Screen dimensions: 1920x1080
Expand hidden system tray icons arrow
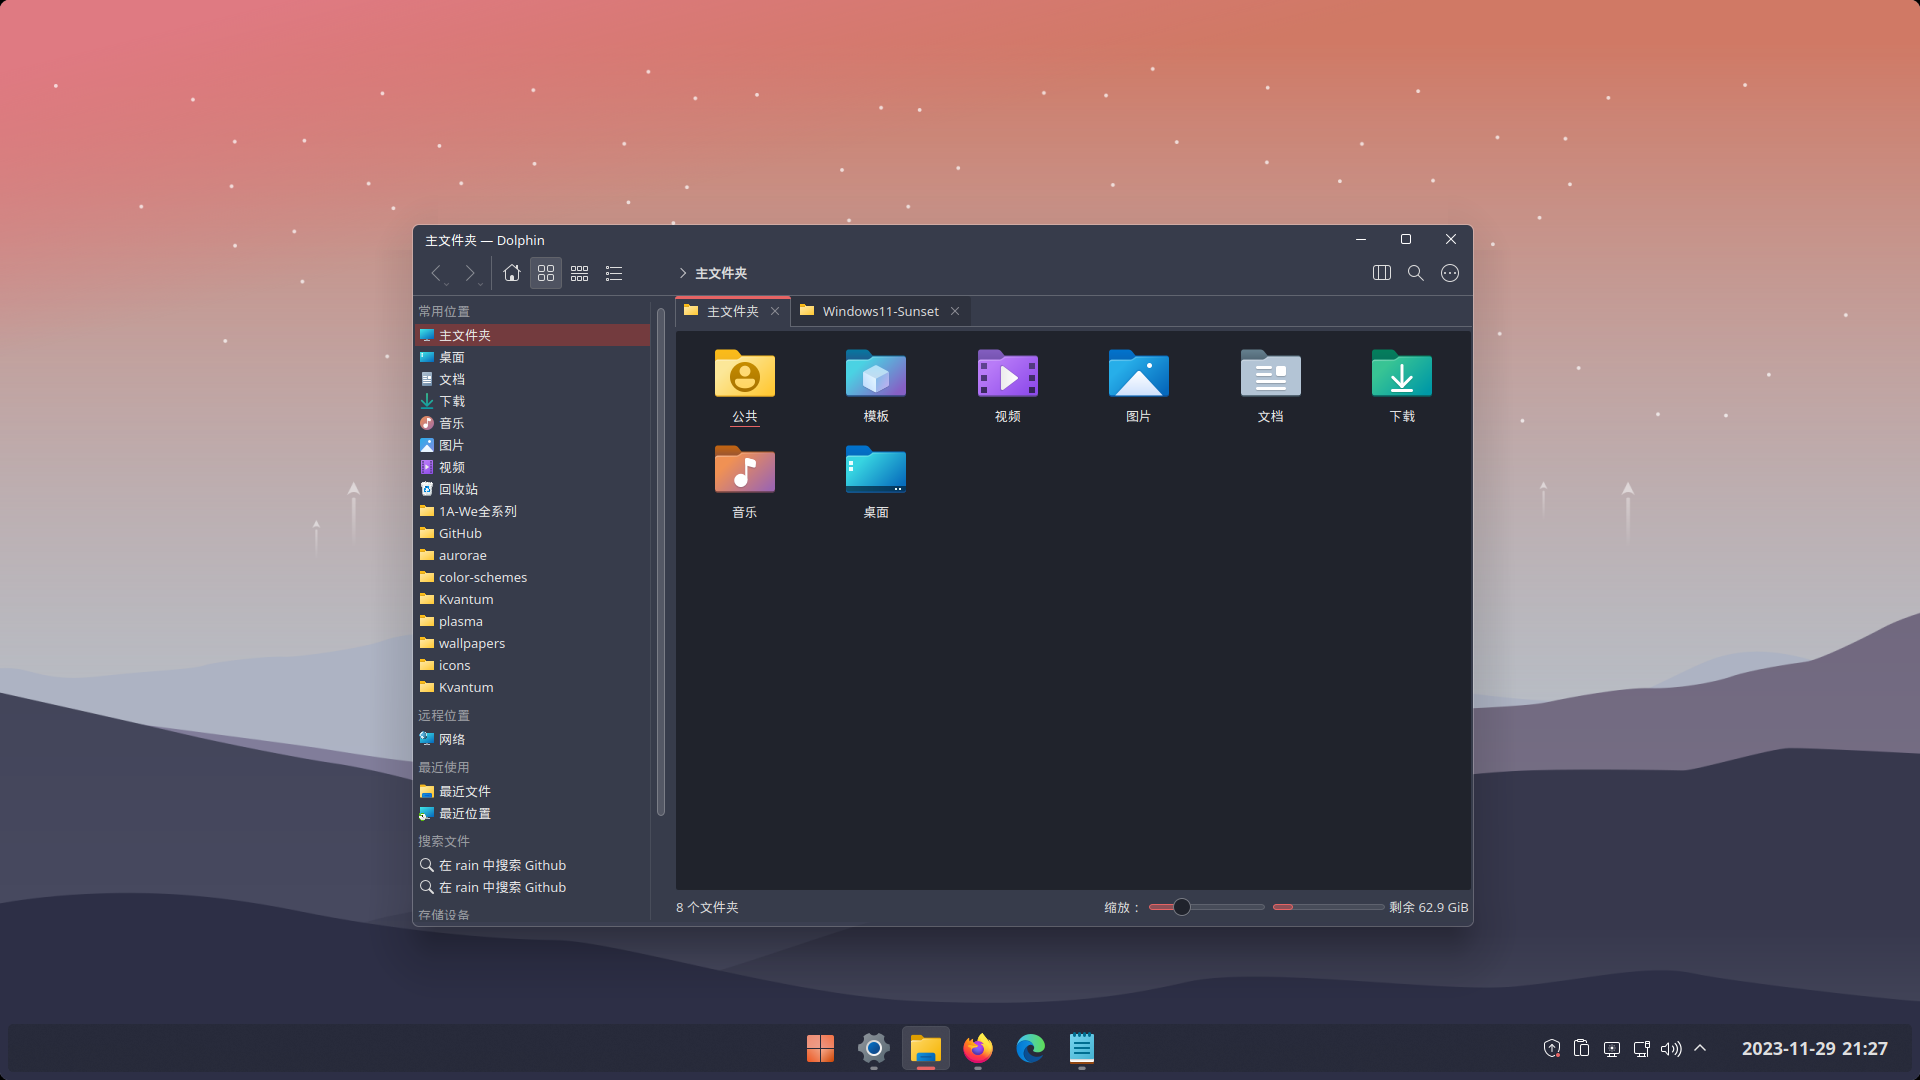[1700, 1049]
